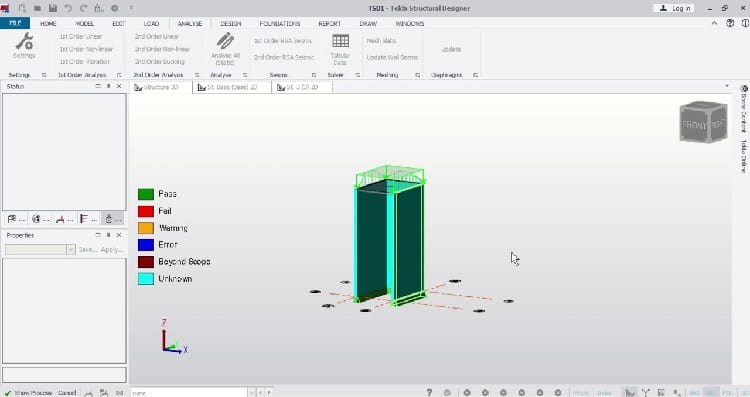Click the Update button in Diaphragms group
The width and height of the screenshot is (750, 397).
[451, 49]
